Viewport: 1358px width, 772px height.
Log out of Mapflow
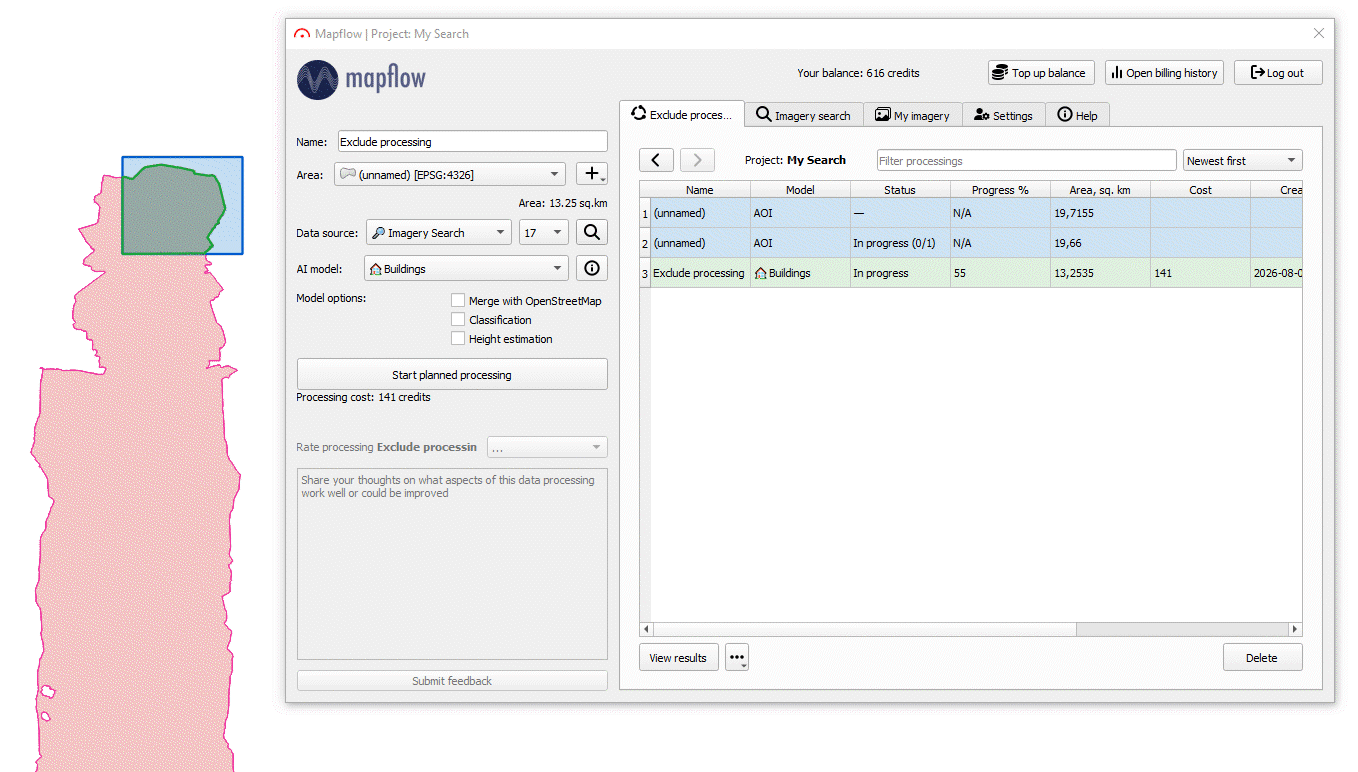point(1278,73)
